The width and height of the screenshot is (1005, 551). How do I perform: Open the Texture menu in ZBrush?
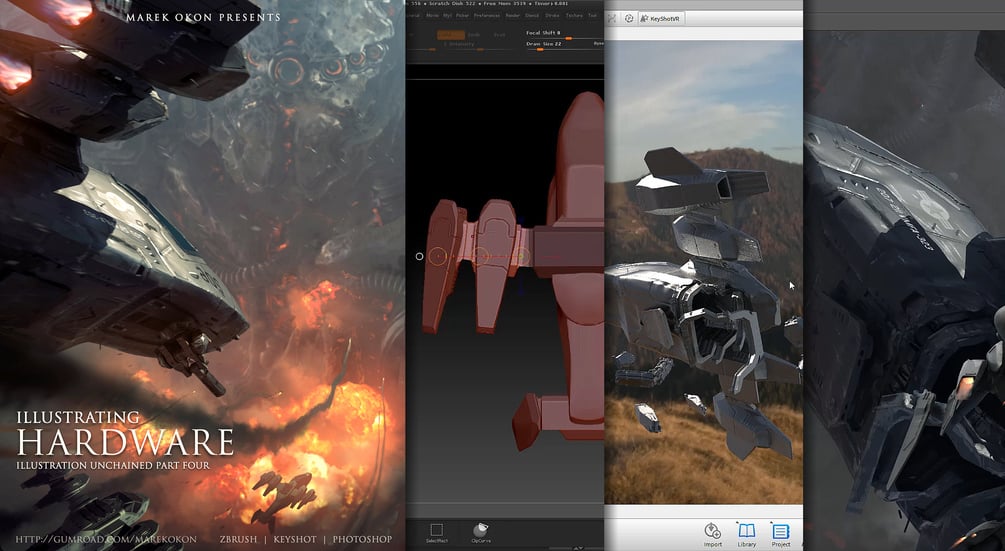[x=574, y=15]
